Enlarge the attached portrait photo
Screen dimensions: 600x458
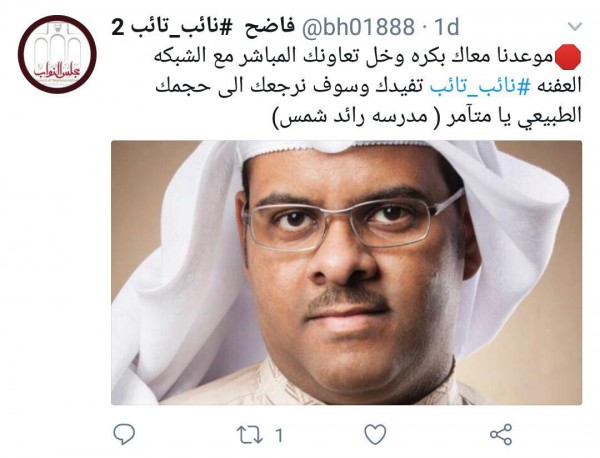[346, 272]
